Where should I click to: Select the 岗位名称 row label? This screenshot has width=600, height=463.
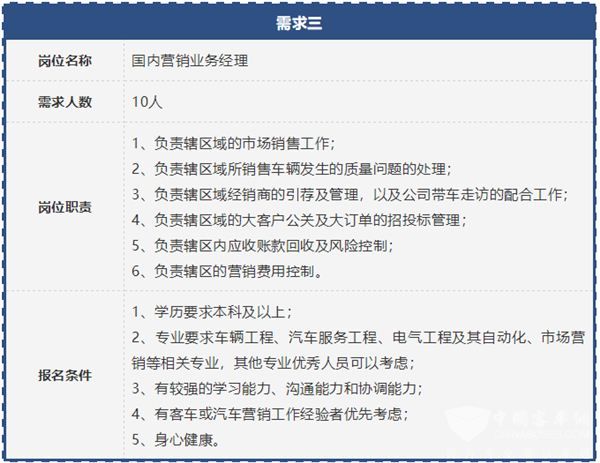[64, 60]
